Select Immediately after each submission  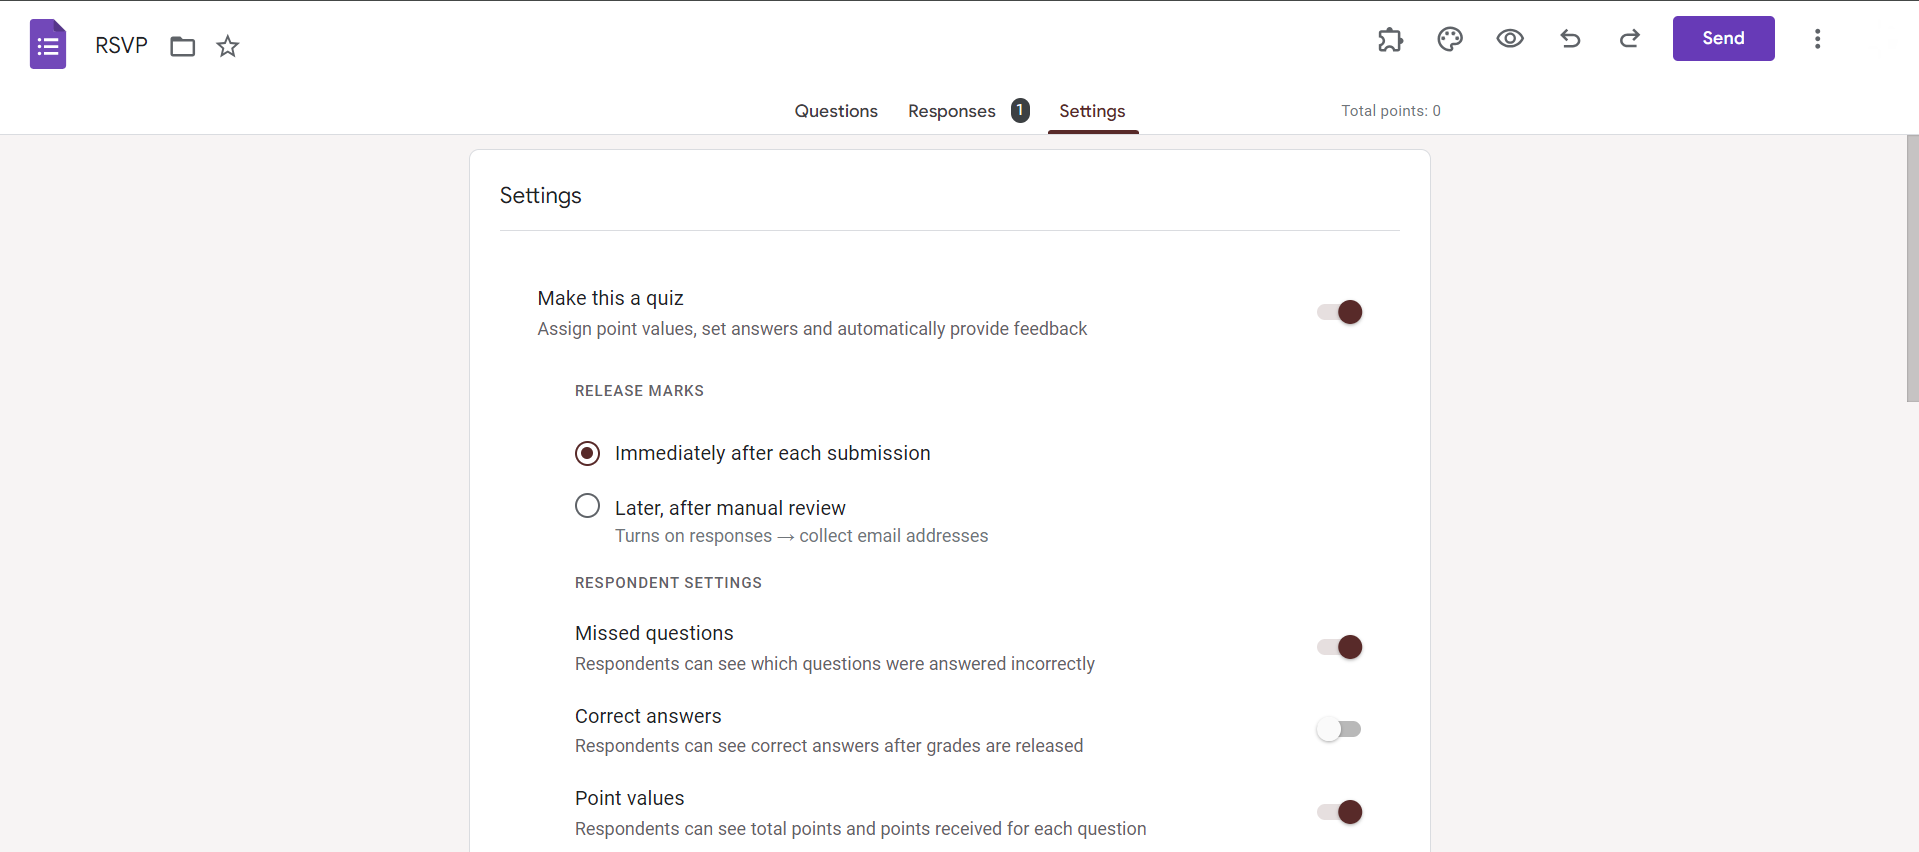[x=588, y=453]
